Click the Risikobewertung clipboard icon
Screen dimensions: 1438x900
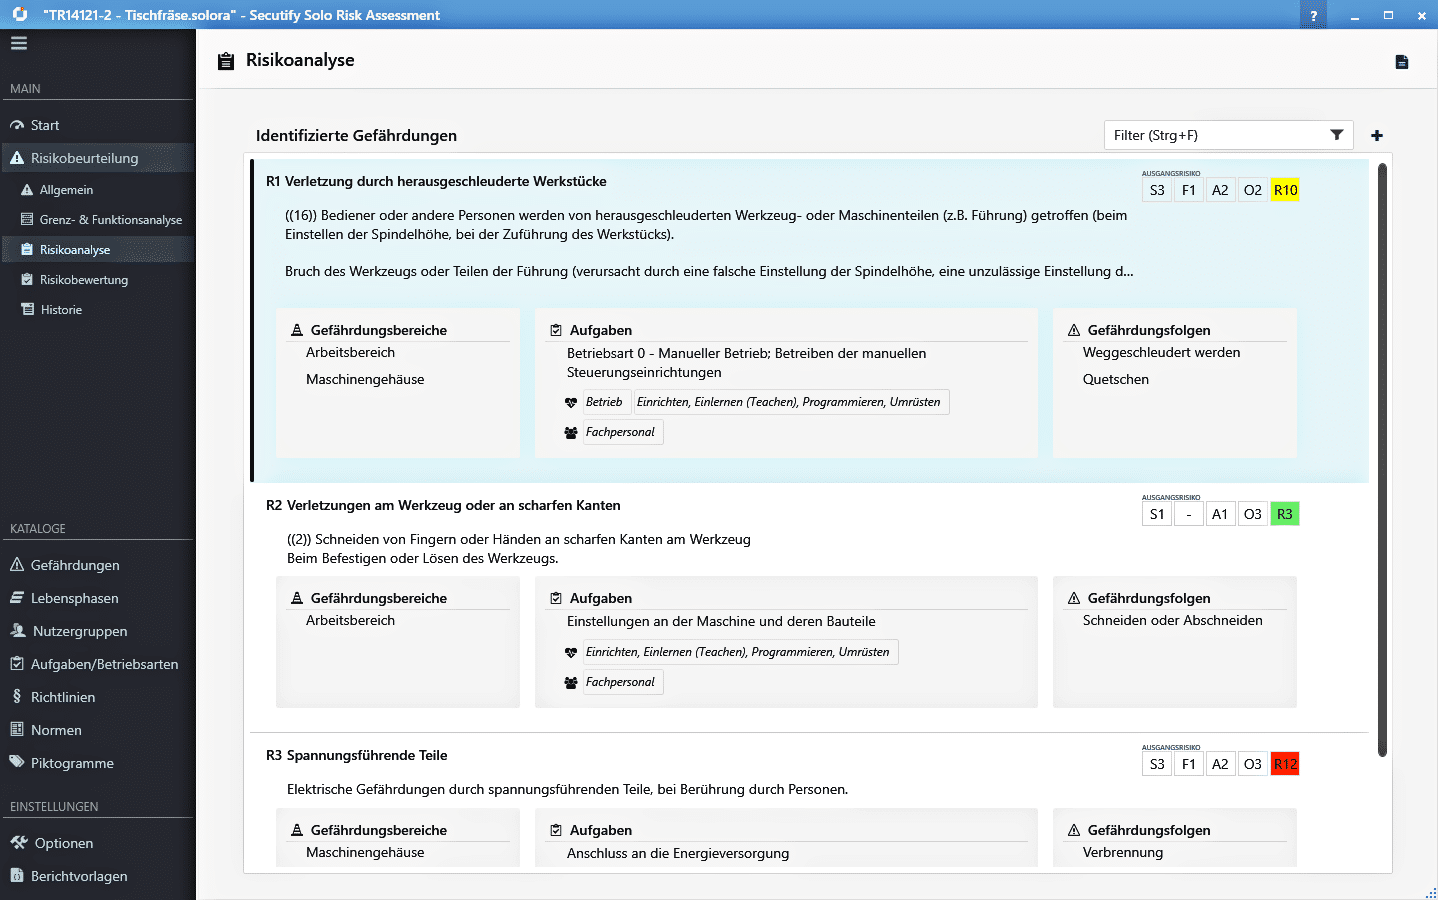(x=28, y=280)
